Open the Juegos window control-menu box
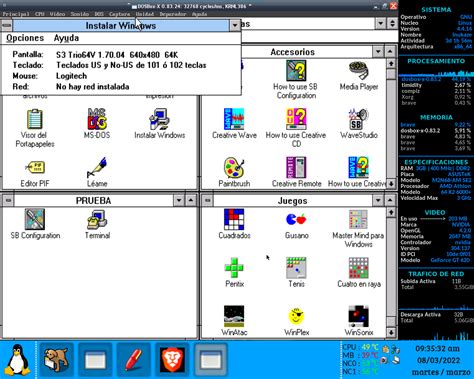 [x=207, y=201]
